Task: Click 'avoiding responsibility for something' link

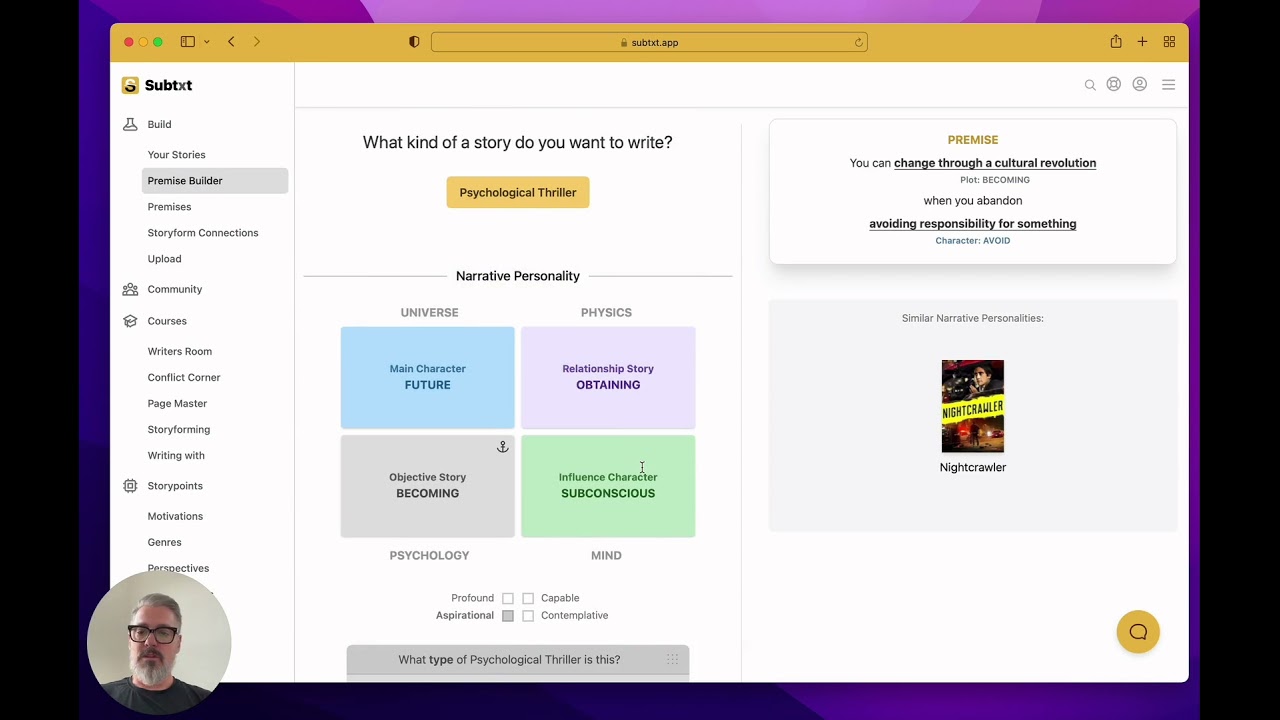Action: coord(973,224)
